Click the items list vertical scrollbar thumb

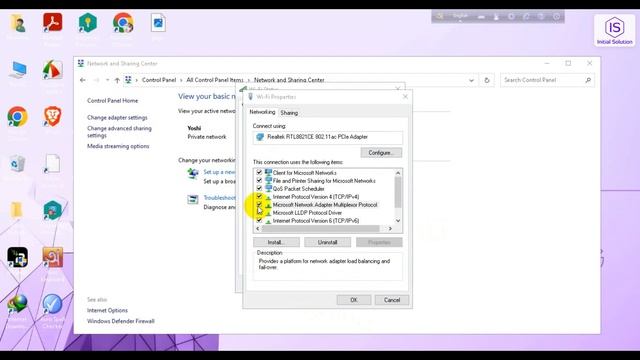398,192
